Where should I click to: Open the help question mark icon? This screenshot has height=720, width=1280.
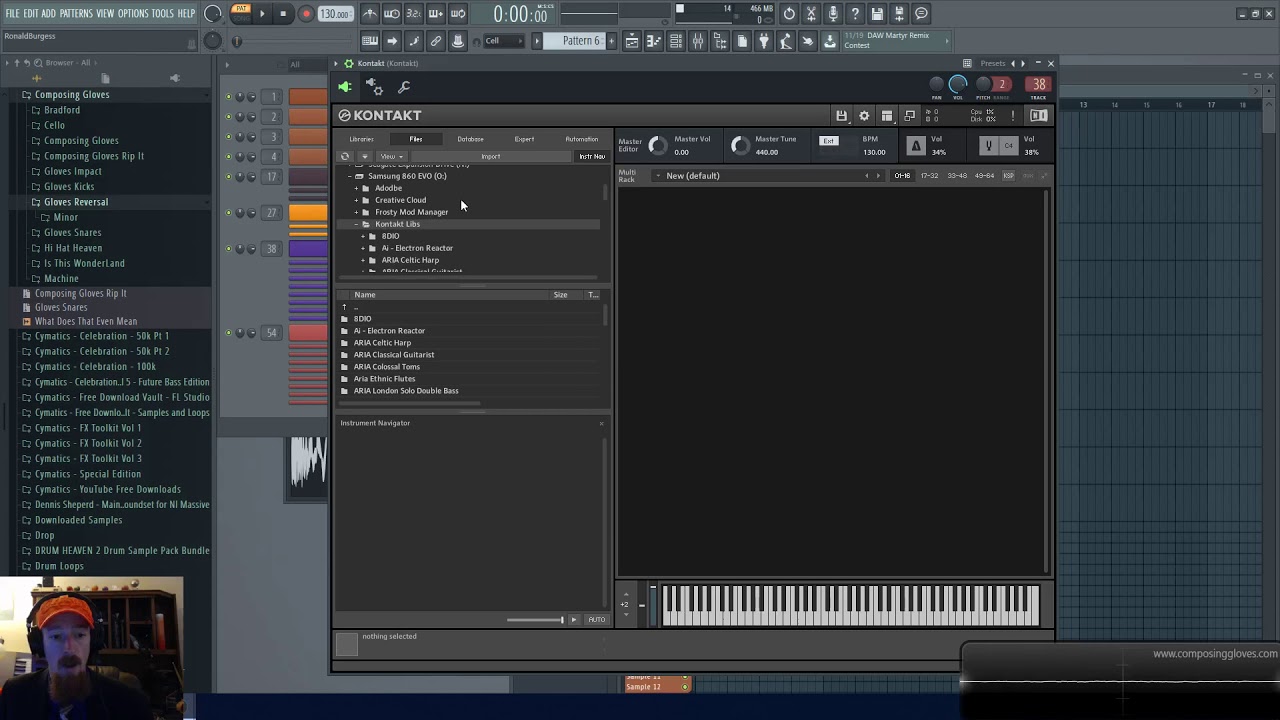(x=855, y=14)
